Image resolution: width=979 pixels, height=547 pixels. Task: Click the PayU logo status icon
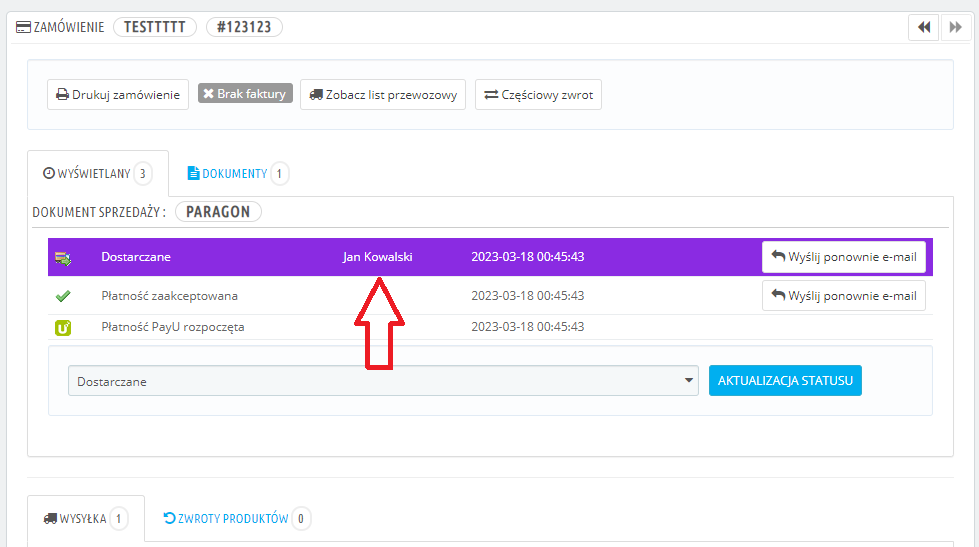point(63,327)
